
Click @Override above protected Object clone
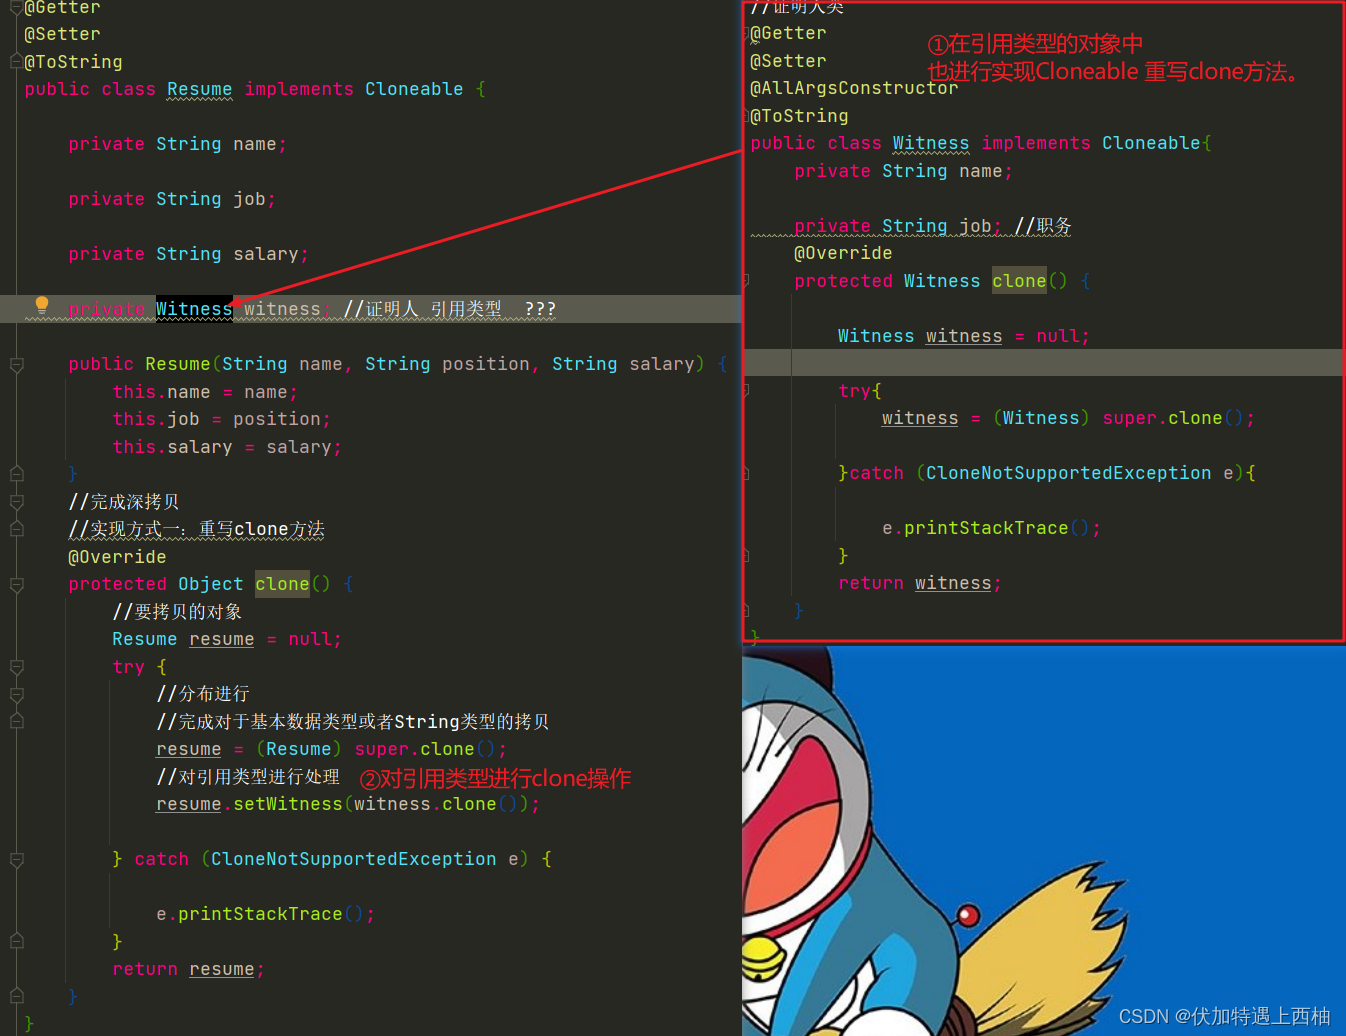pos(117,557)
